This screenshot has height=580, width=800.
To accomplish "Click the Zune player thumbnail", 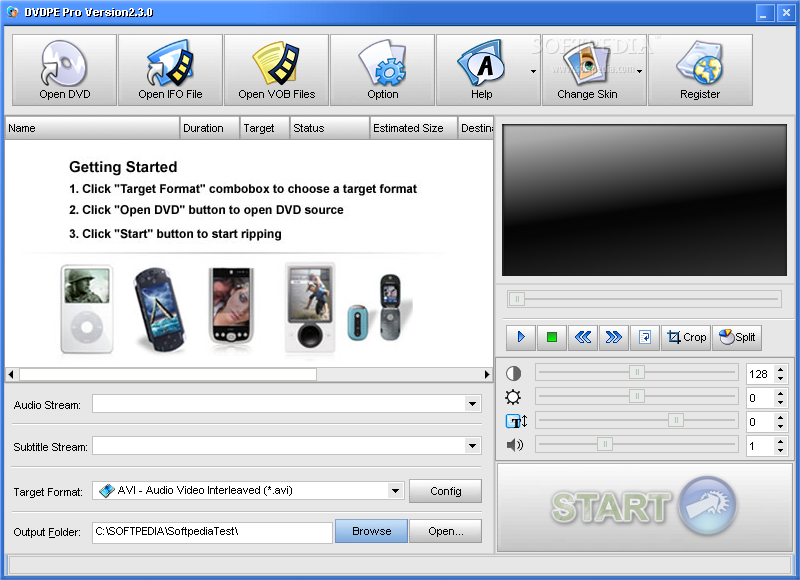I will click(x=310, y=307).
